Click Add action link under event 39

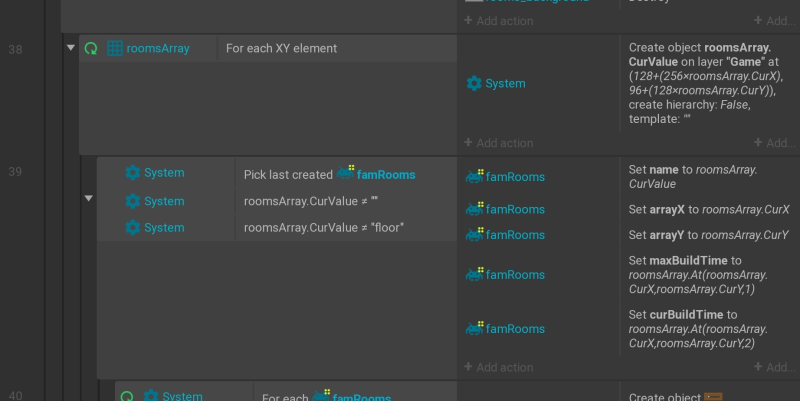[x=498, y=367]
